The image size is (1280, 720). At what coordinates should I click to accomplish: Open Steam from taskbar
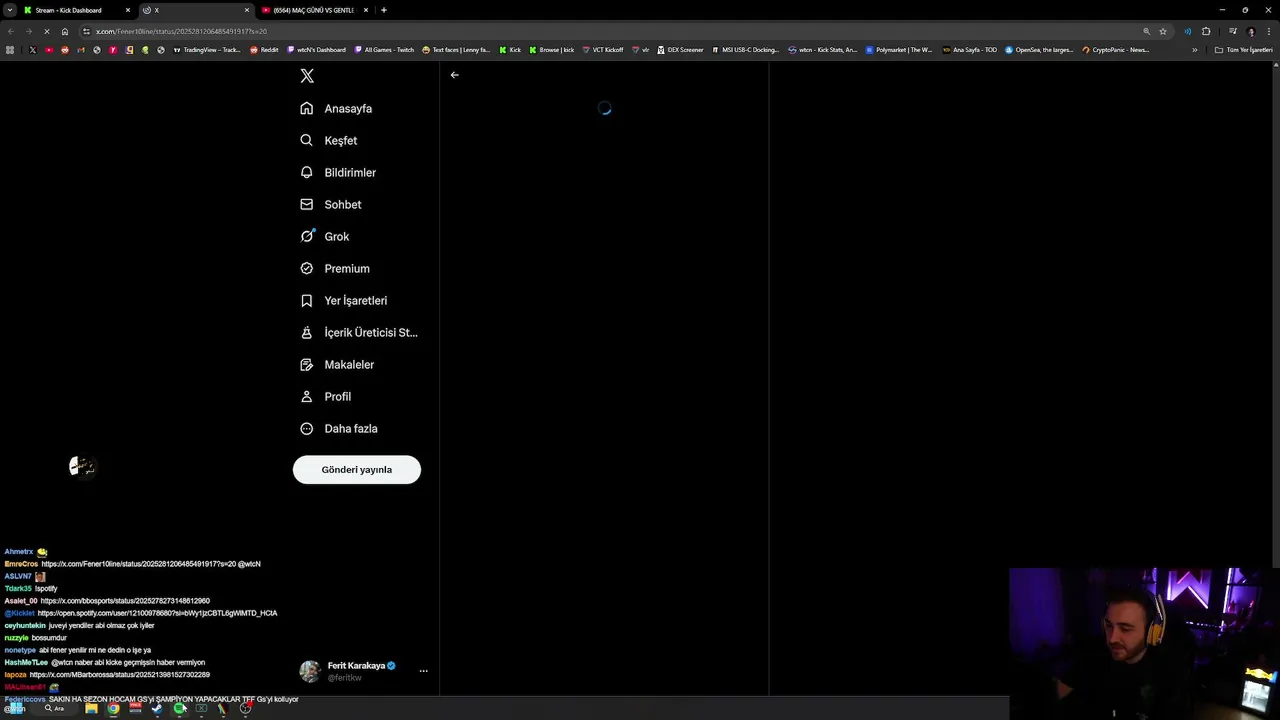pyautogui.click(x=157, y=708)
